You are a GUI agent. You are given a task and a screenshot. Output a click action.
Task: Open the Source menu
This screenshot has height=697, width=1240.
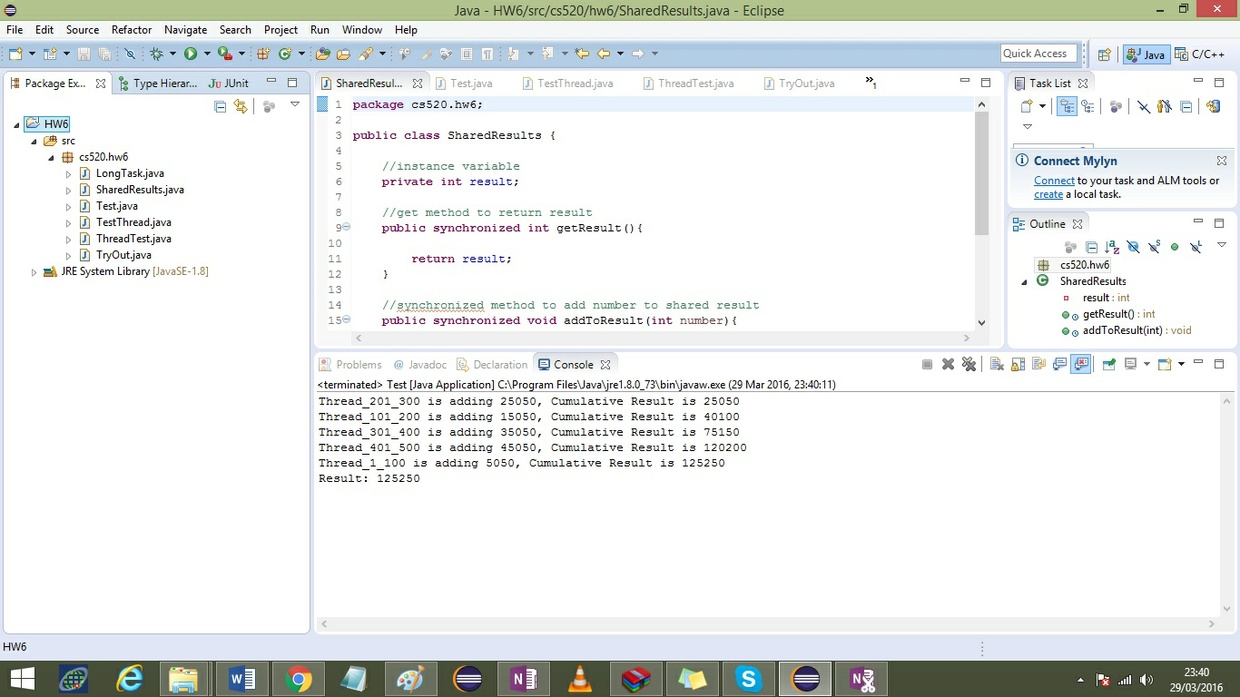click(82, 30)
